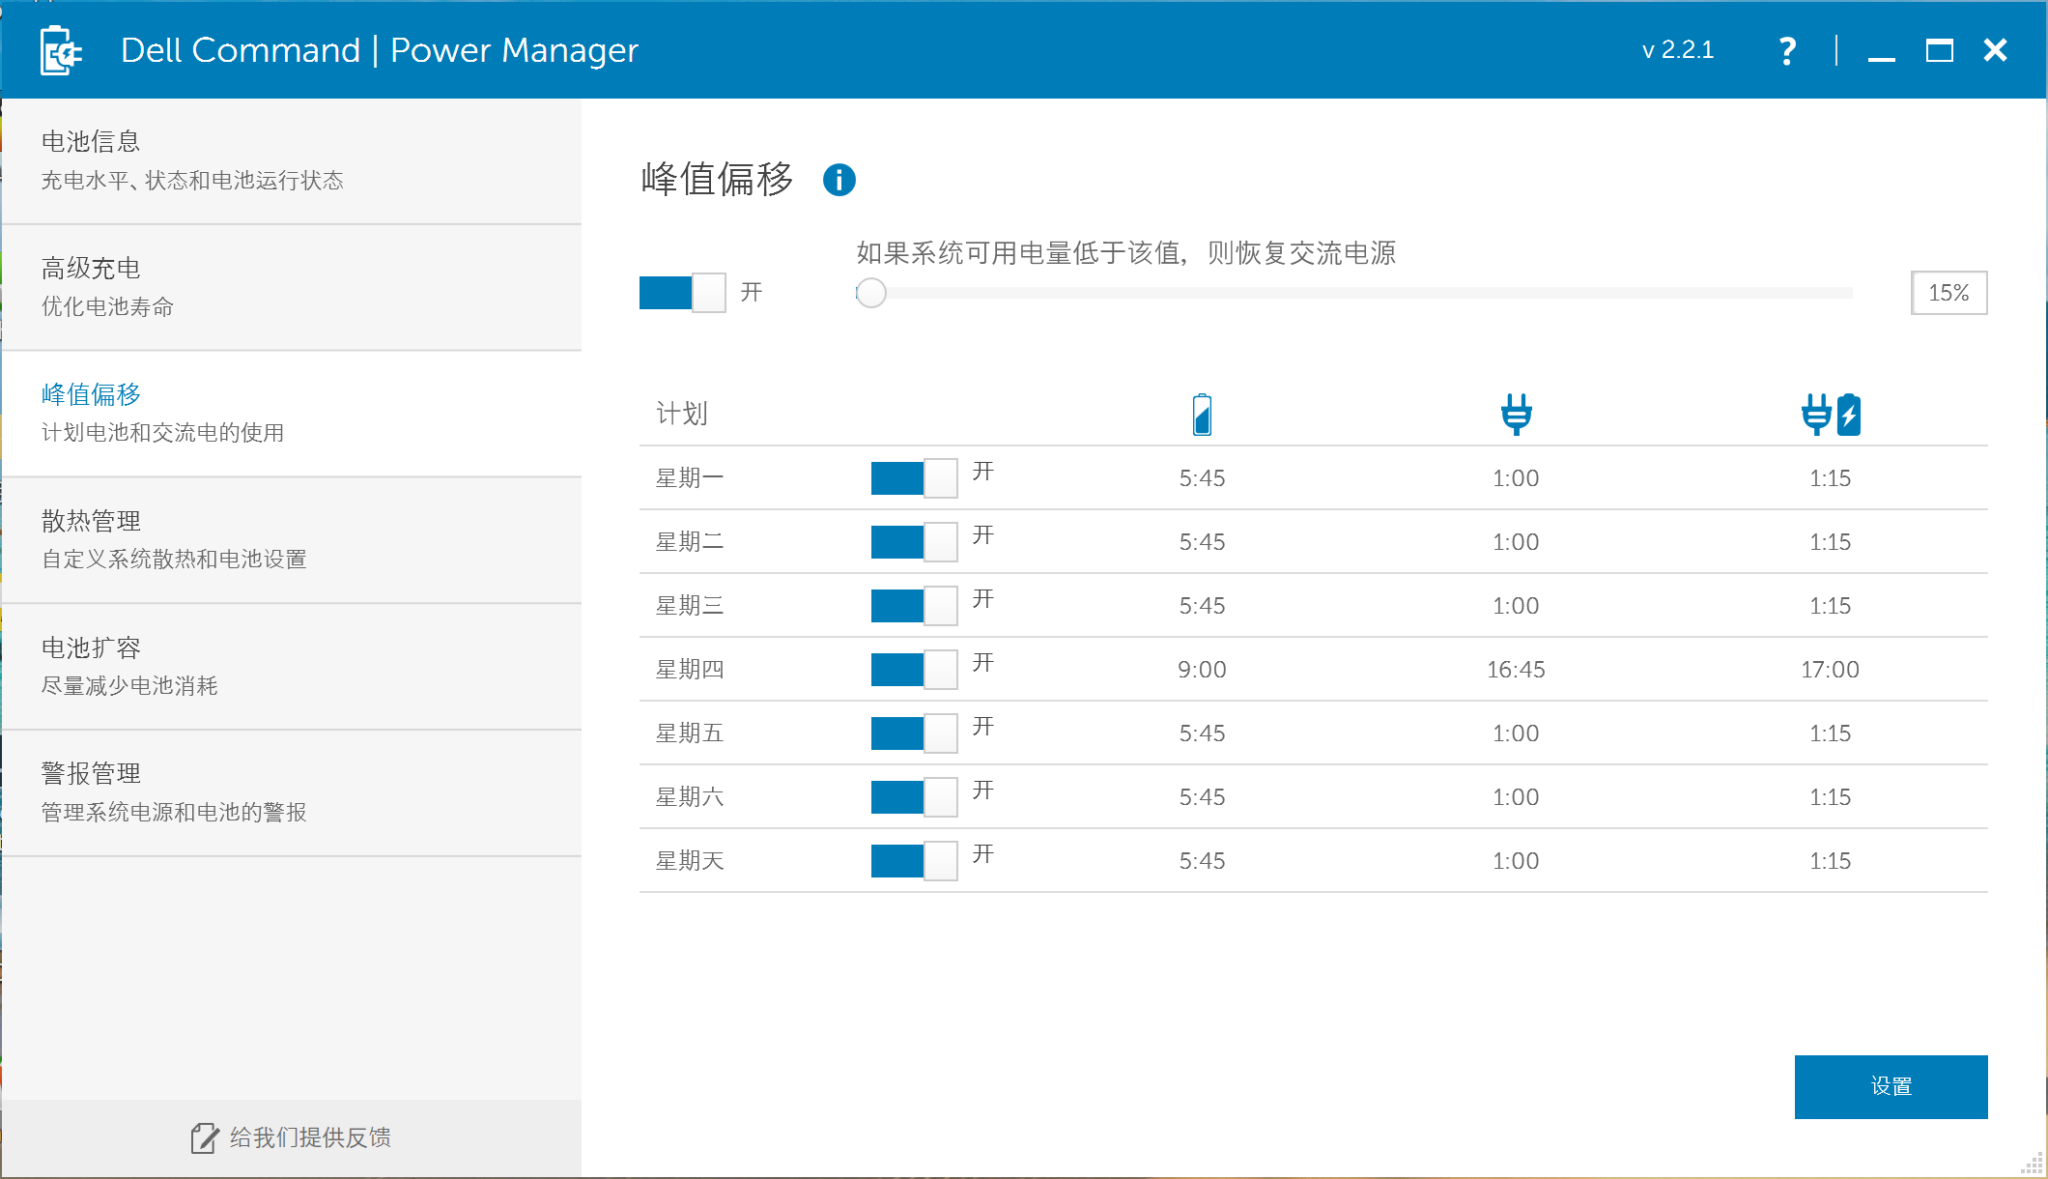Open 给我们提供反馈 feedback link
The height and width of the screenshot is (1179, 2048).
tap(308, 1138)
